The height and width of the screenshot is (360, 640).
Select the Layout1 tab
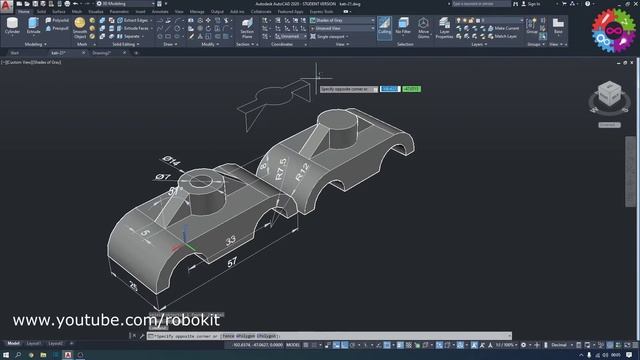[x=33, y=343]
